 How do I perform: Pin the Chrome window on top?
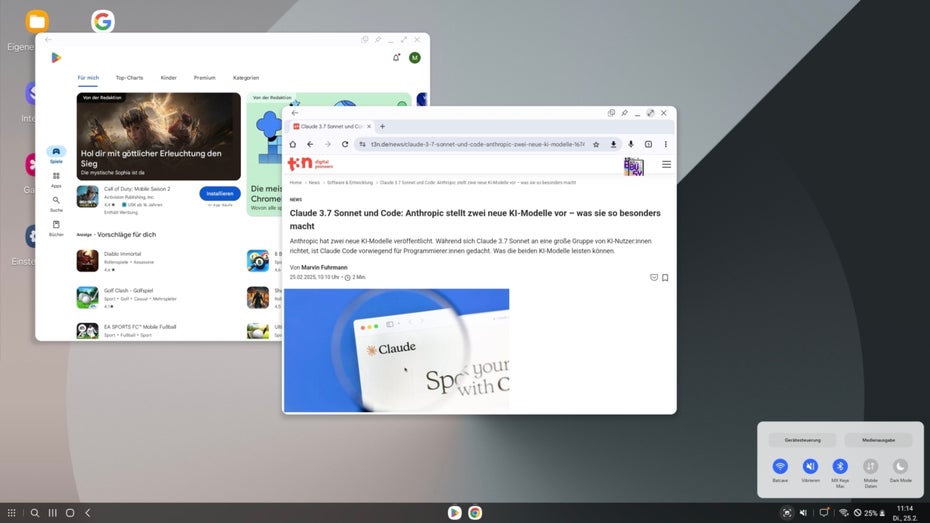click(624, 113)
